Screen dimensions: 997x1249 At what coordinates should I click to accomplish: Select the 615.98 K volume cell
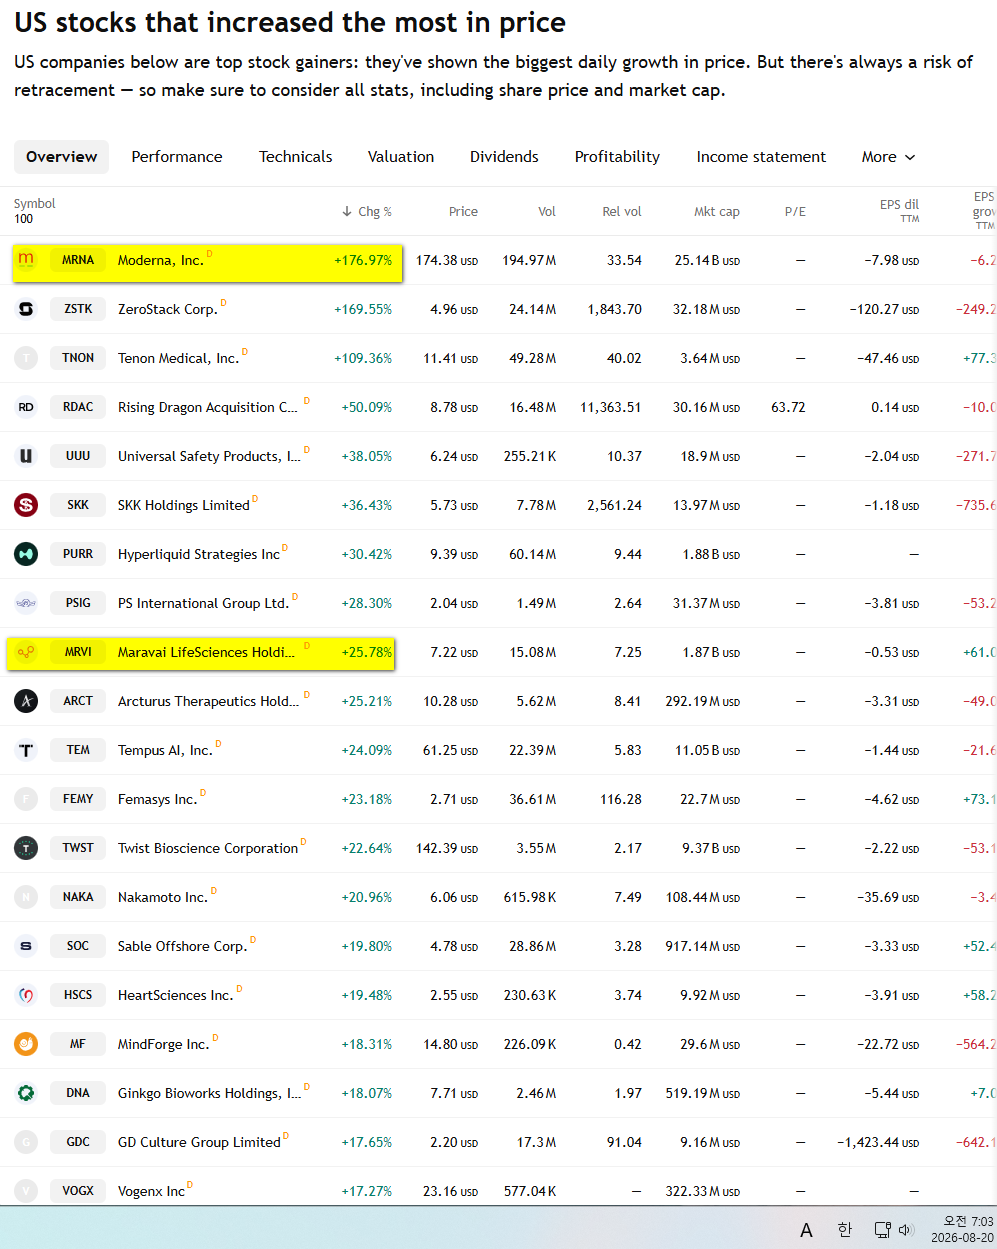(530, 897)
